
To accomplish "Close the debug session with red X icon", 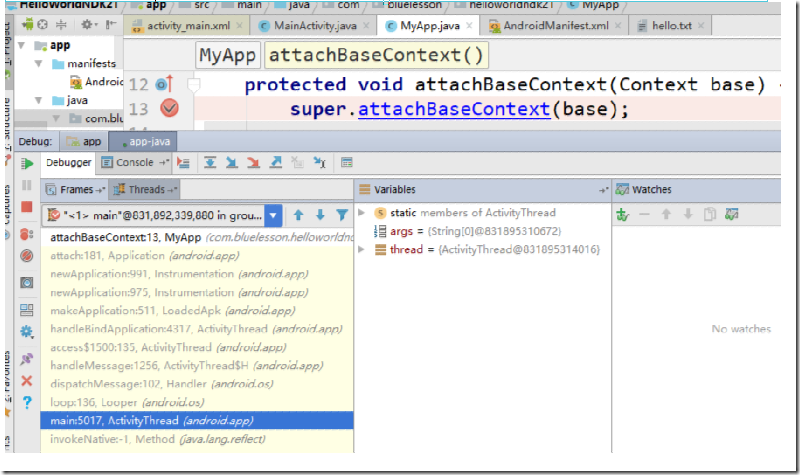I will pos(27,381).
